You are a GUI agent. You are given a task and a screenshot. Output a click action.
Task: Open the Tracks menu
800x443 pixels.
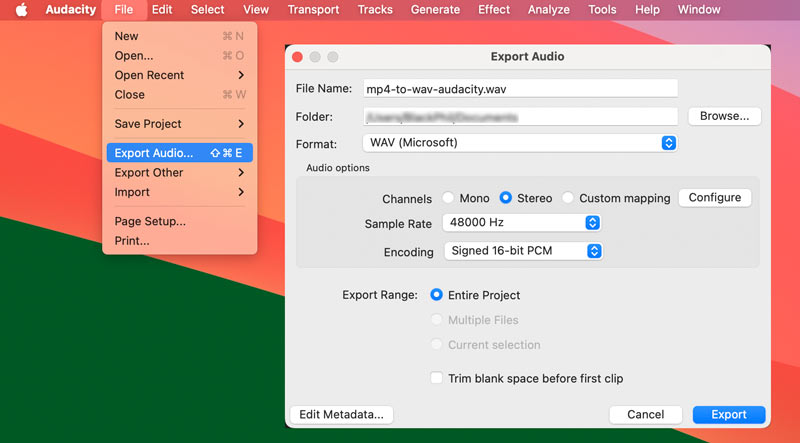(x=375, y=10)
